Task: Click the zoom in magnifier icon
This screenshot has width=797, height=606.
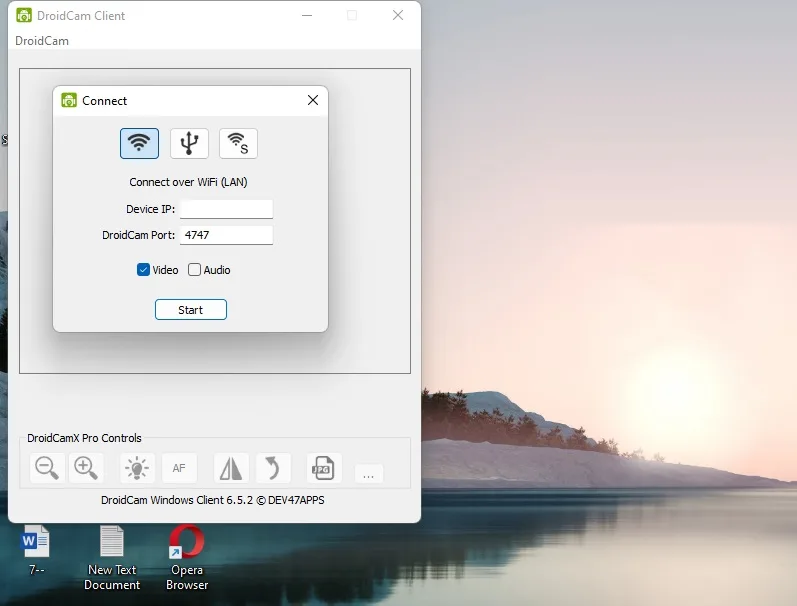Action: 86,468
